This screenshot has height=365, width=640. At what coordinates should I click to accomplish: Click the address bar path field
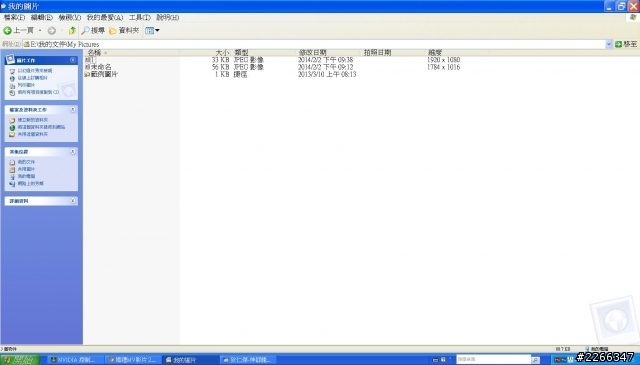click(x=314, y=44)
